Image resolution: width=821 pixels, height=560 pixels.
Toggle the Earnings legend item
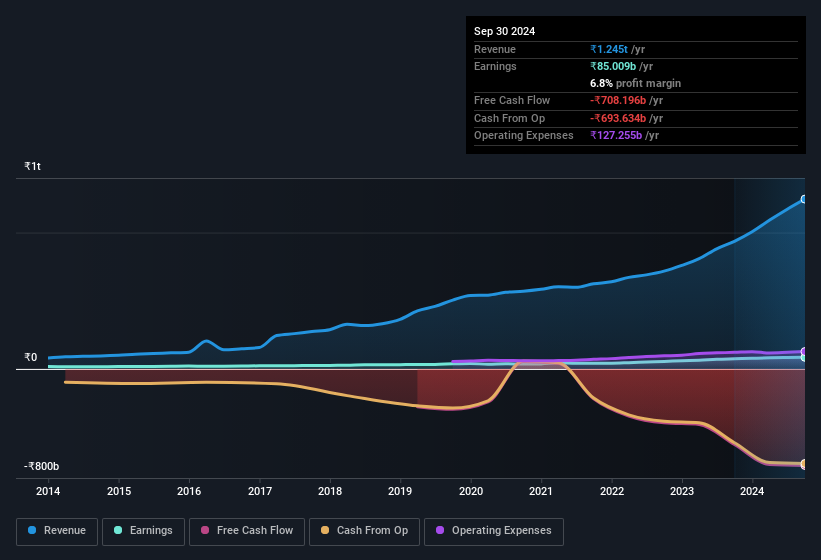coord(141,531)
